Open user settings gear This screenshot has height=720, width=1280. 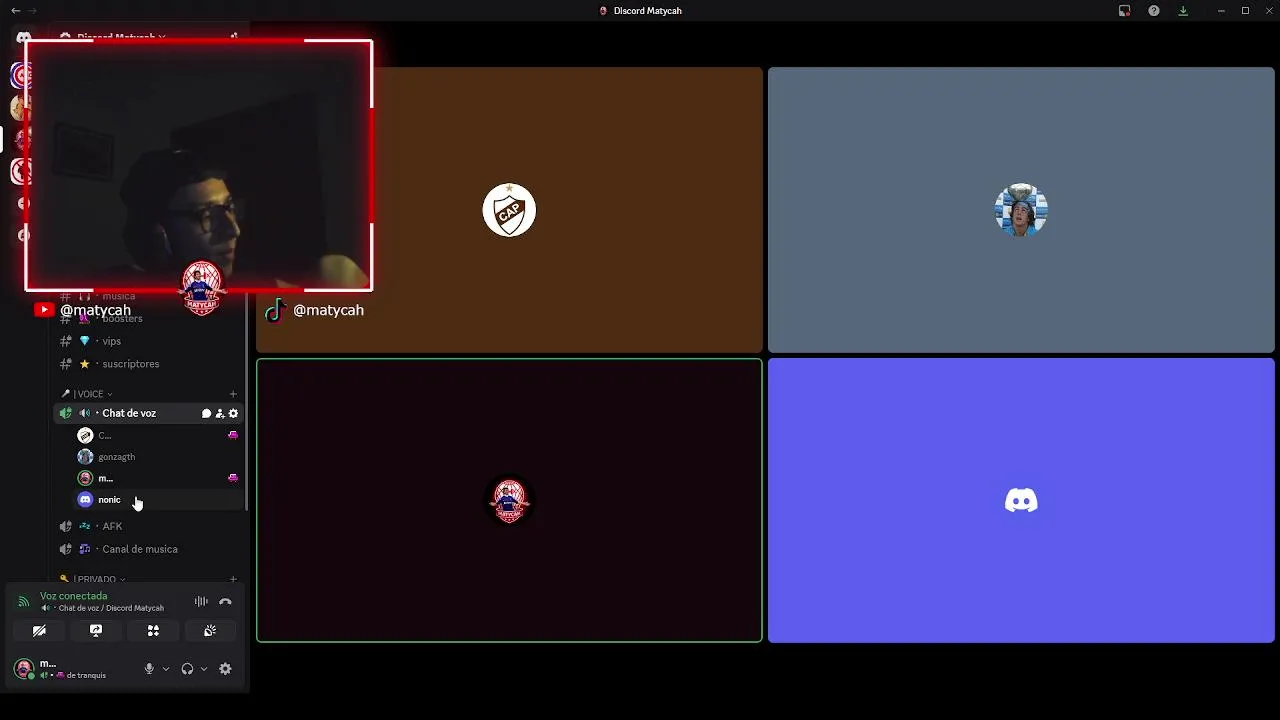[225, 669]
